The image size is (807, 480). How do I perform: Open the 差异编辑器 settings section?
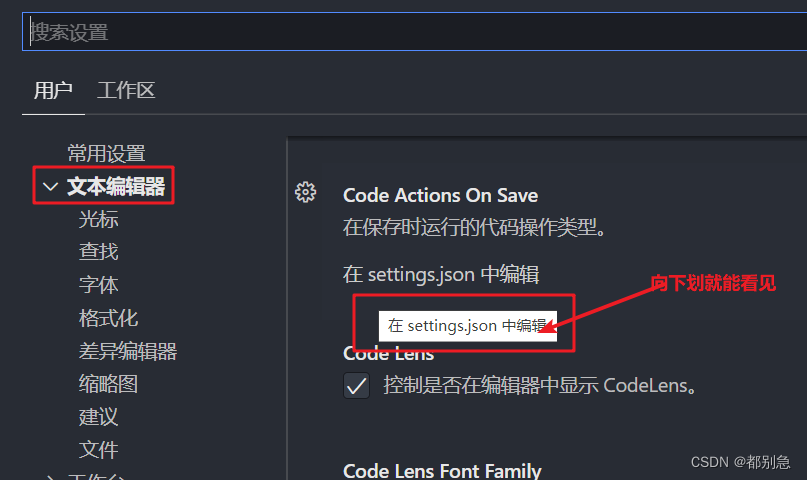(128, 351)
